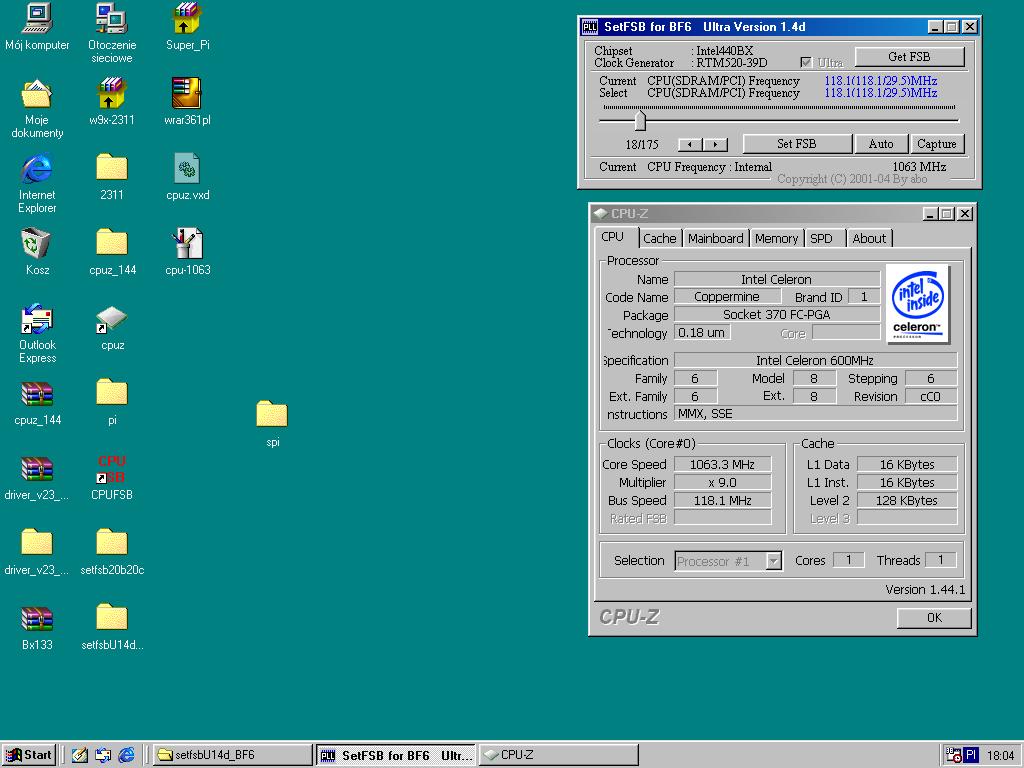The width and height of the screenshot is (1024, 768).
Task: Click the 18:04 system tray clock
Action: 1000,756
